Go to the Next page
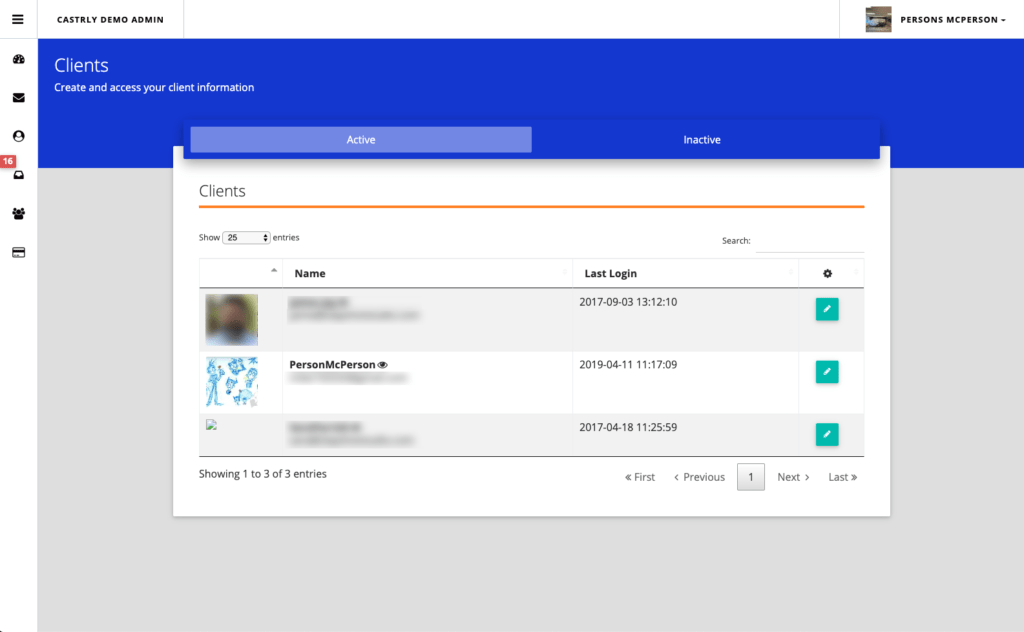 click(793, 477)
